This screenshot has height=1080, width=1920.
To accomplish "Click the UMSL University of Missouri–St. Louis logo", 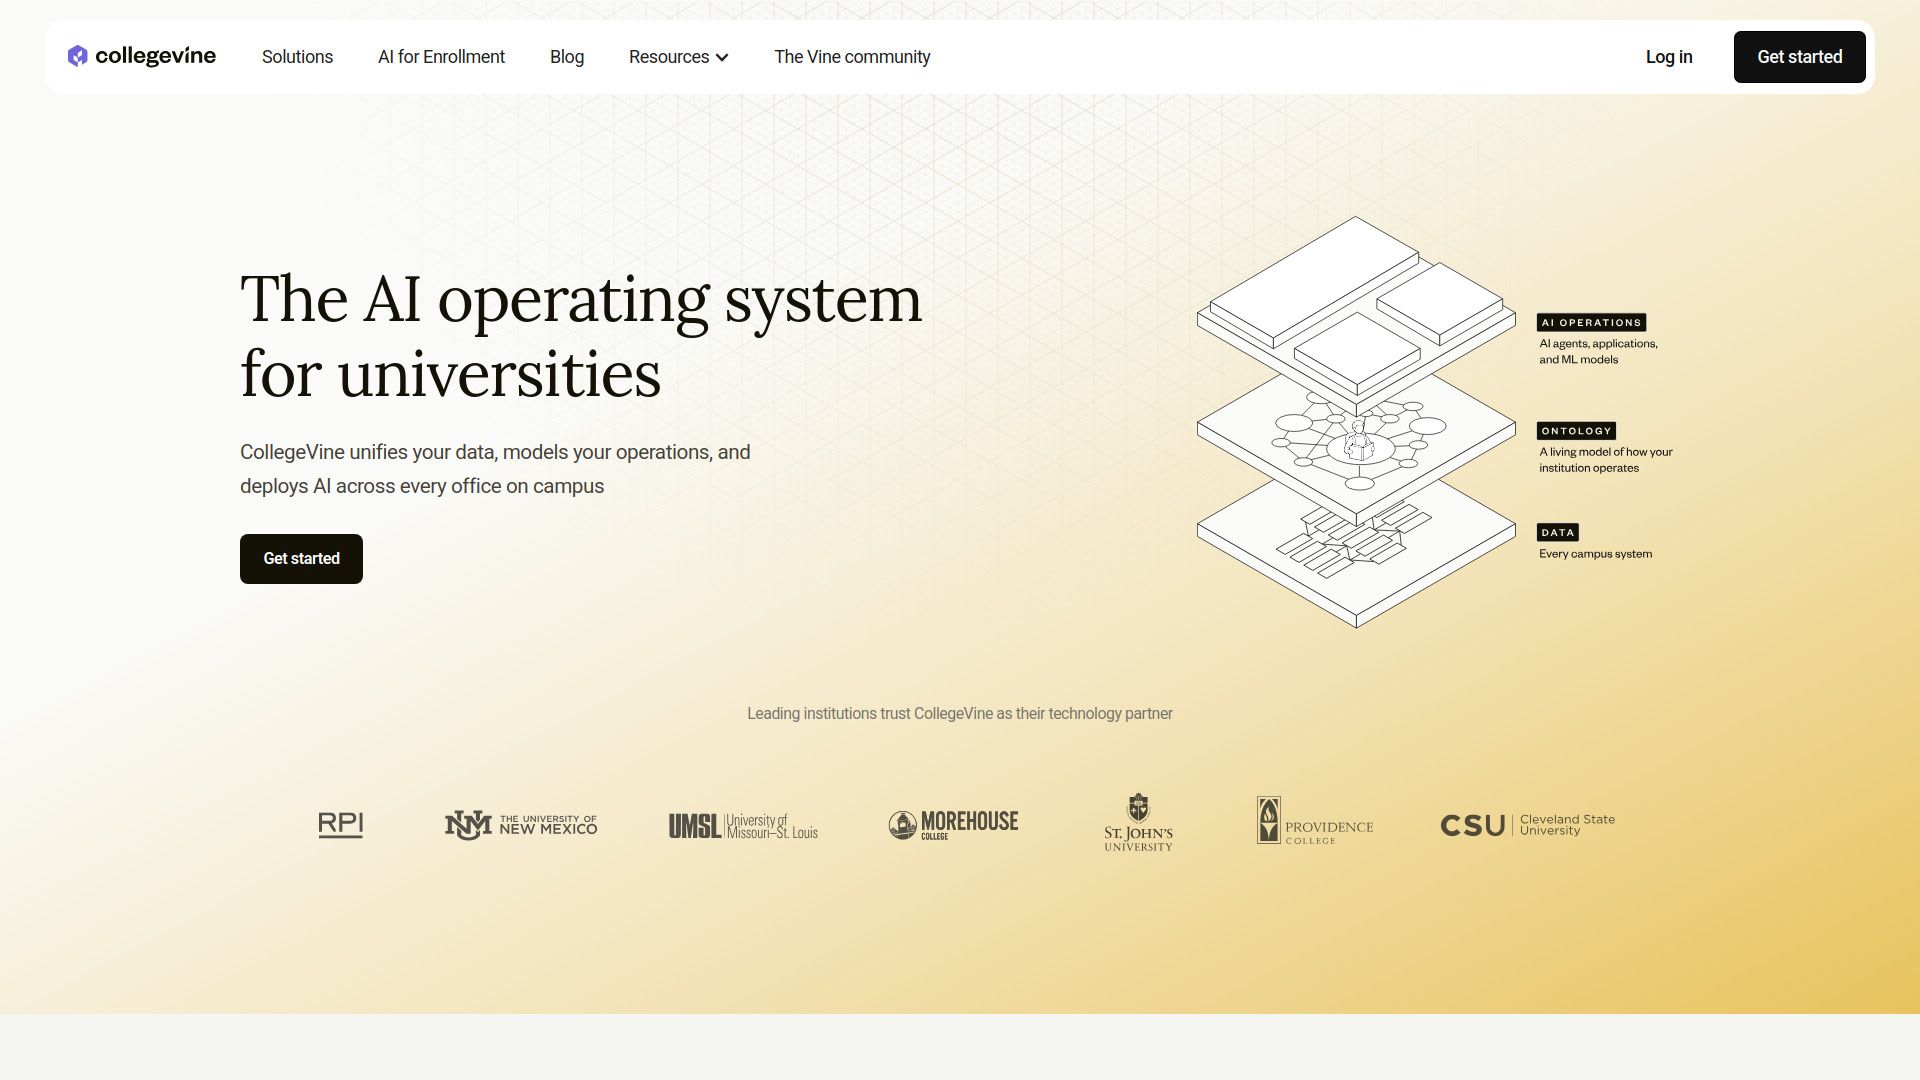I will (743, 826).
